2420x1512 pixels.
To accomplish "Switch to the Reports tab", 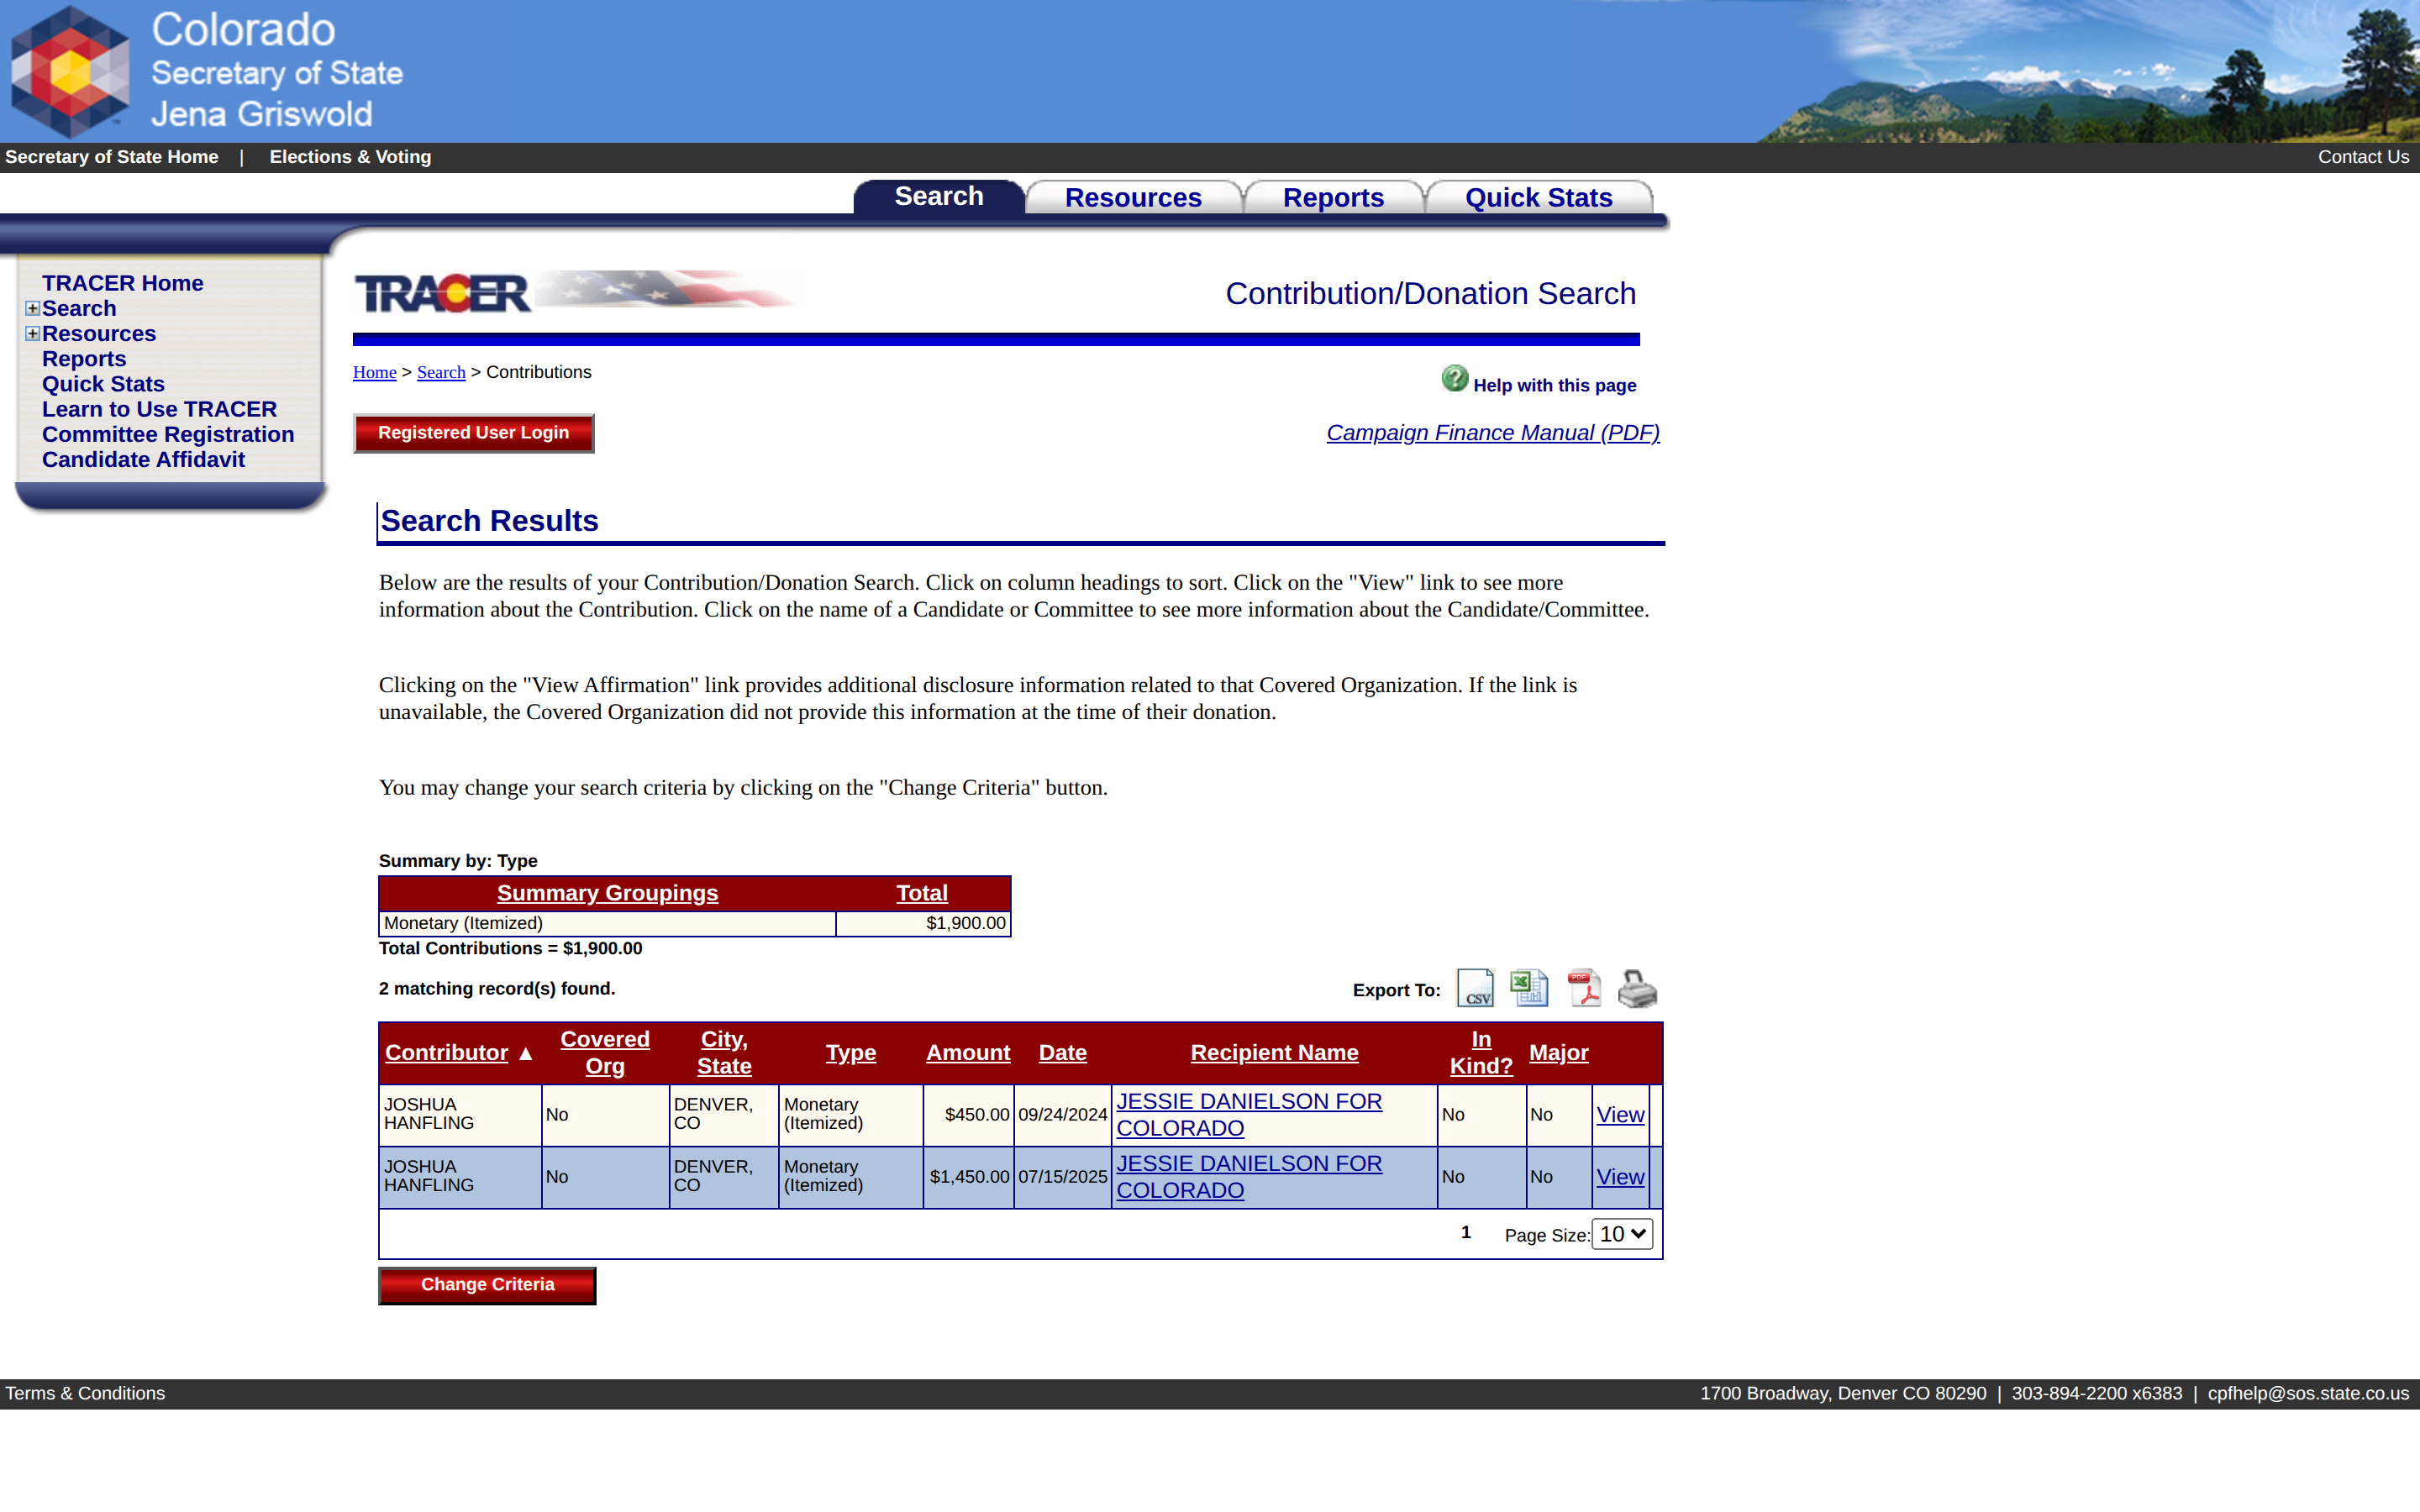I will (x=1333, y=197).
